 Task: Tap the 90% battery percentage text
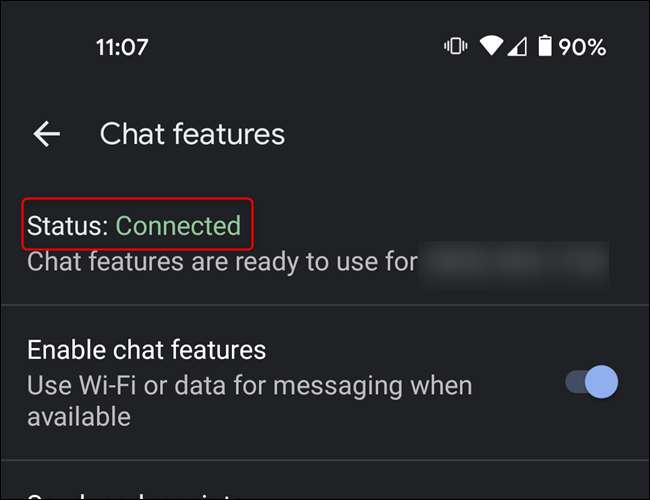tap(582, 47)
